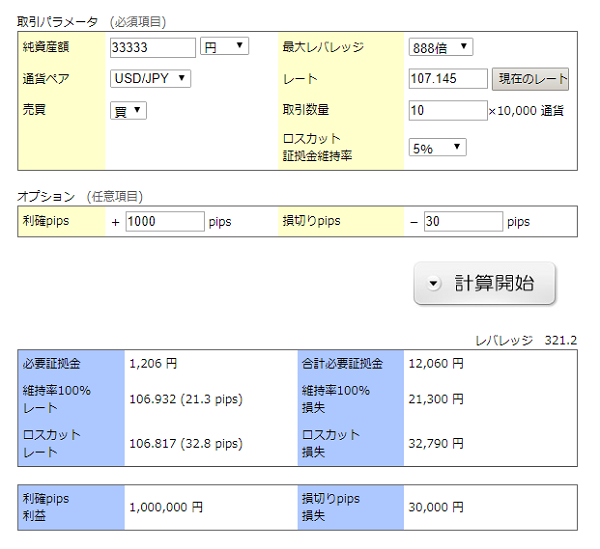Image resolution: width=600 pixels, height=549 pixels.
Task: Click the 取引パラメータ (必須項目) heading
Action: pyautogui.click(x=91, y=22)
